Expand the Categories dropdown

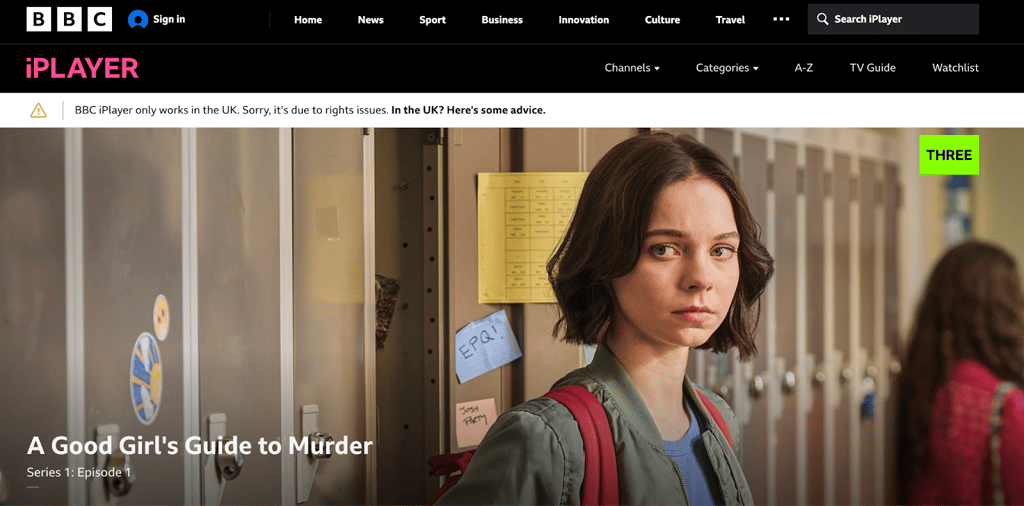(727, 68)
